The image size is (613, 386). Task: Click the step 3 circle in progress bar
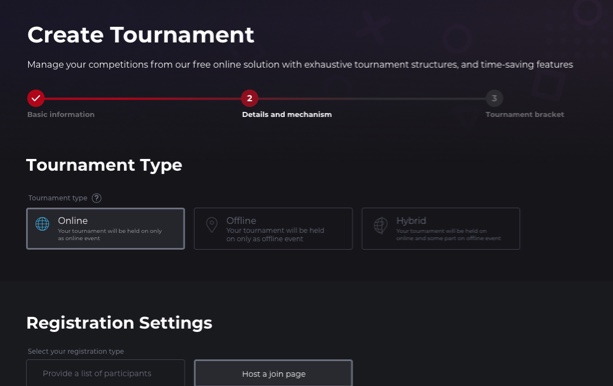(494, 98)
